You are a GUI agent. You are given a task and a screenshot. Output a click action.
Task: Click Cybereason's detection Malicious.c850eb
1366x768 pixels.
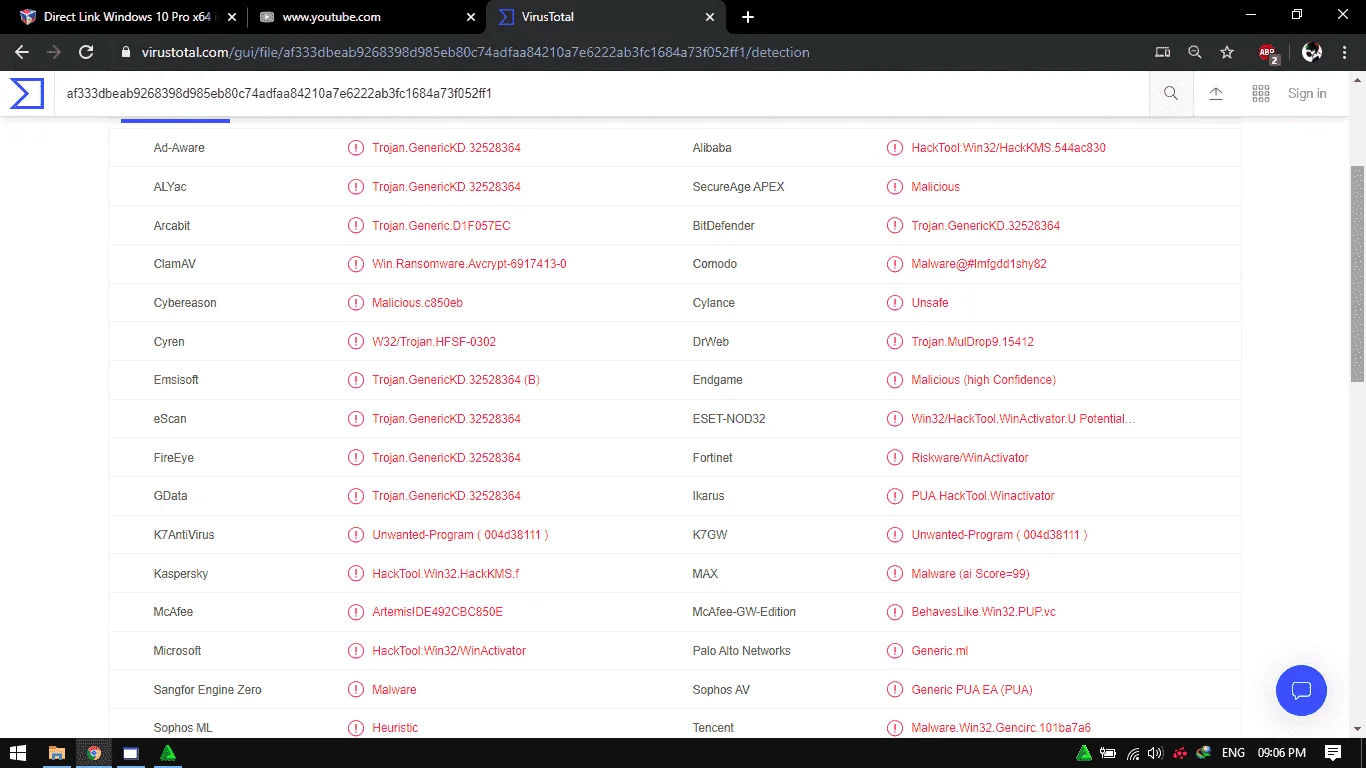point(417,303)
